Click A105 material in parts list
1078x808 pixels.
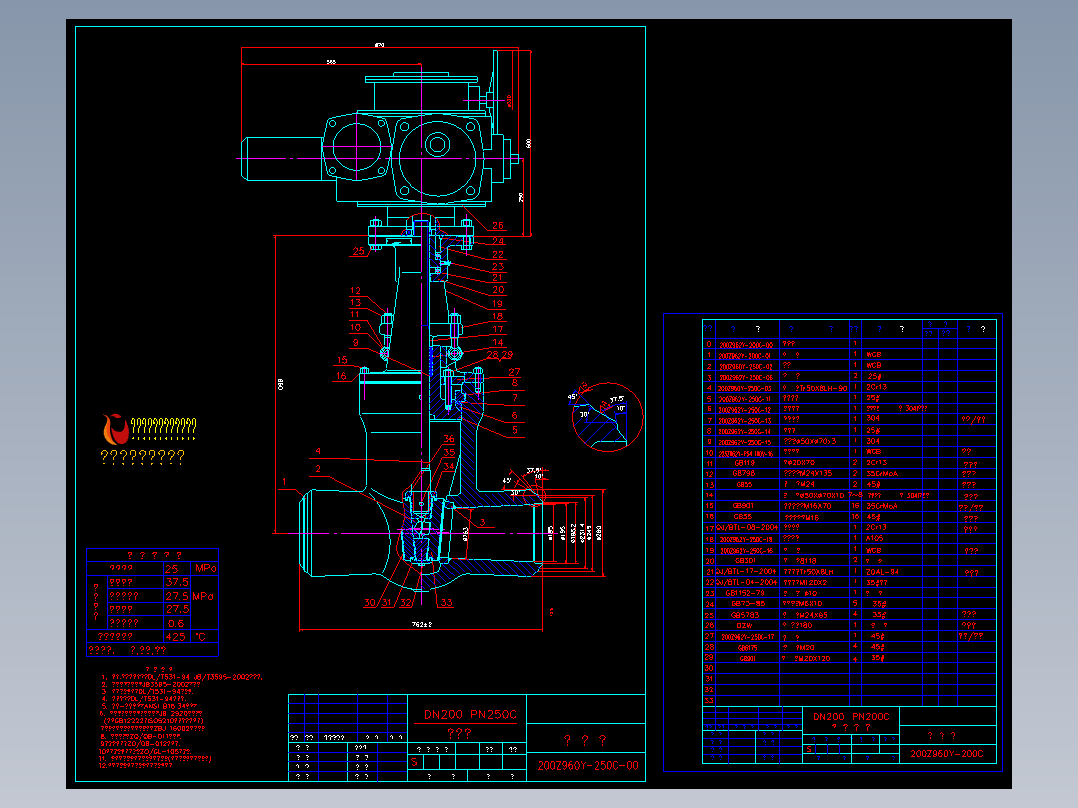874,538
